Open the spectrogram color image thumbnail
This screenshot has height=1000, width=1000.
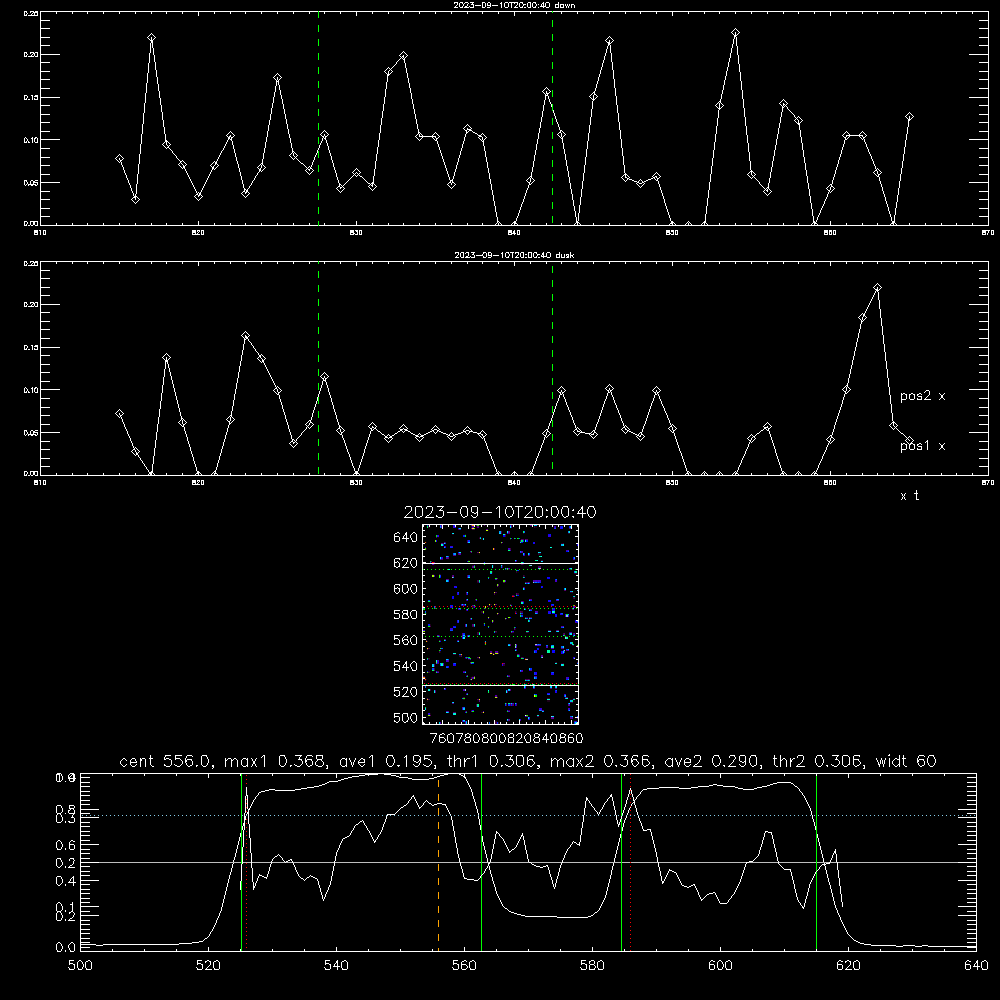click(x=500, y=624)
